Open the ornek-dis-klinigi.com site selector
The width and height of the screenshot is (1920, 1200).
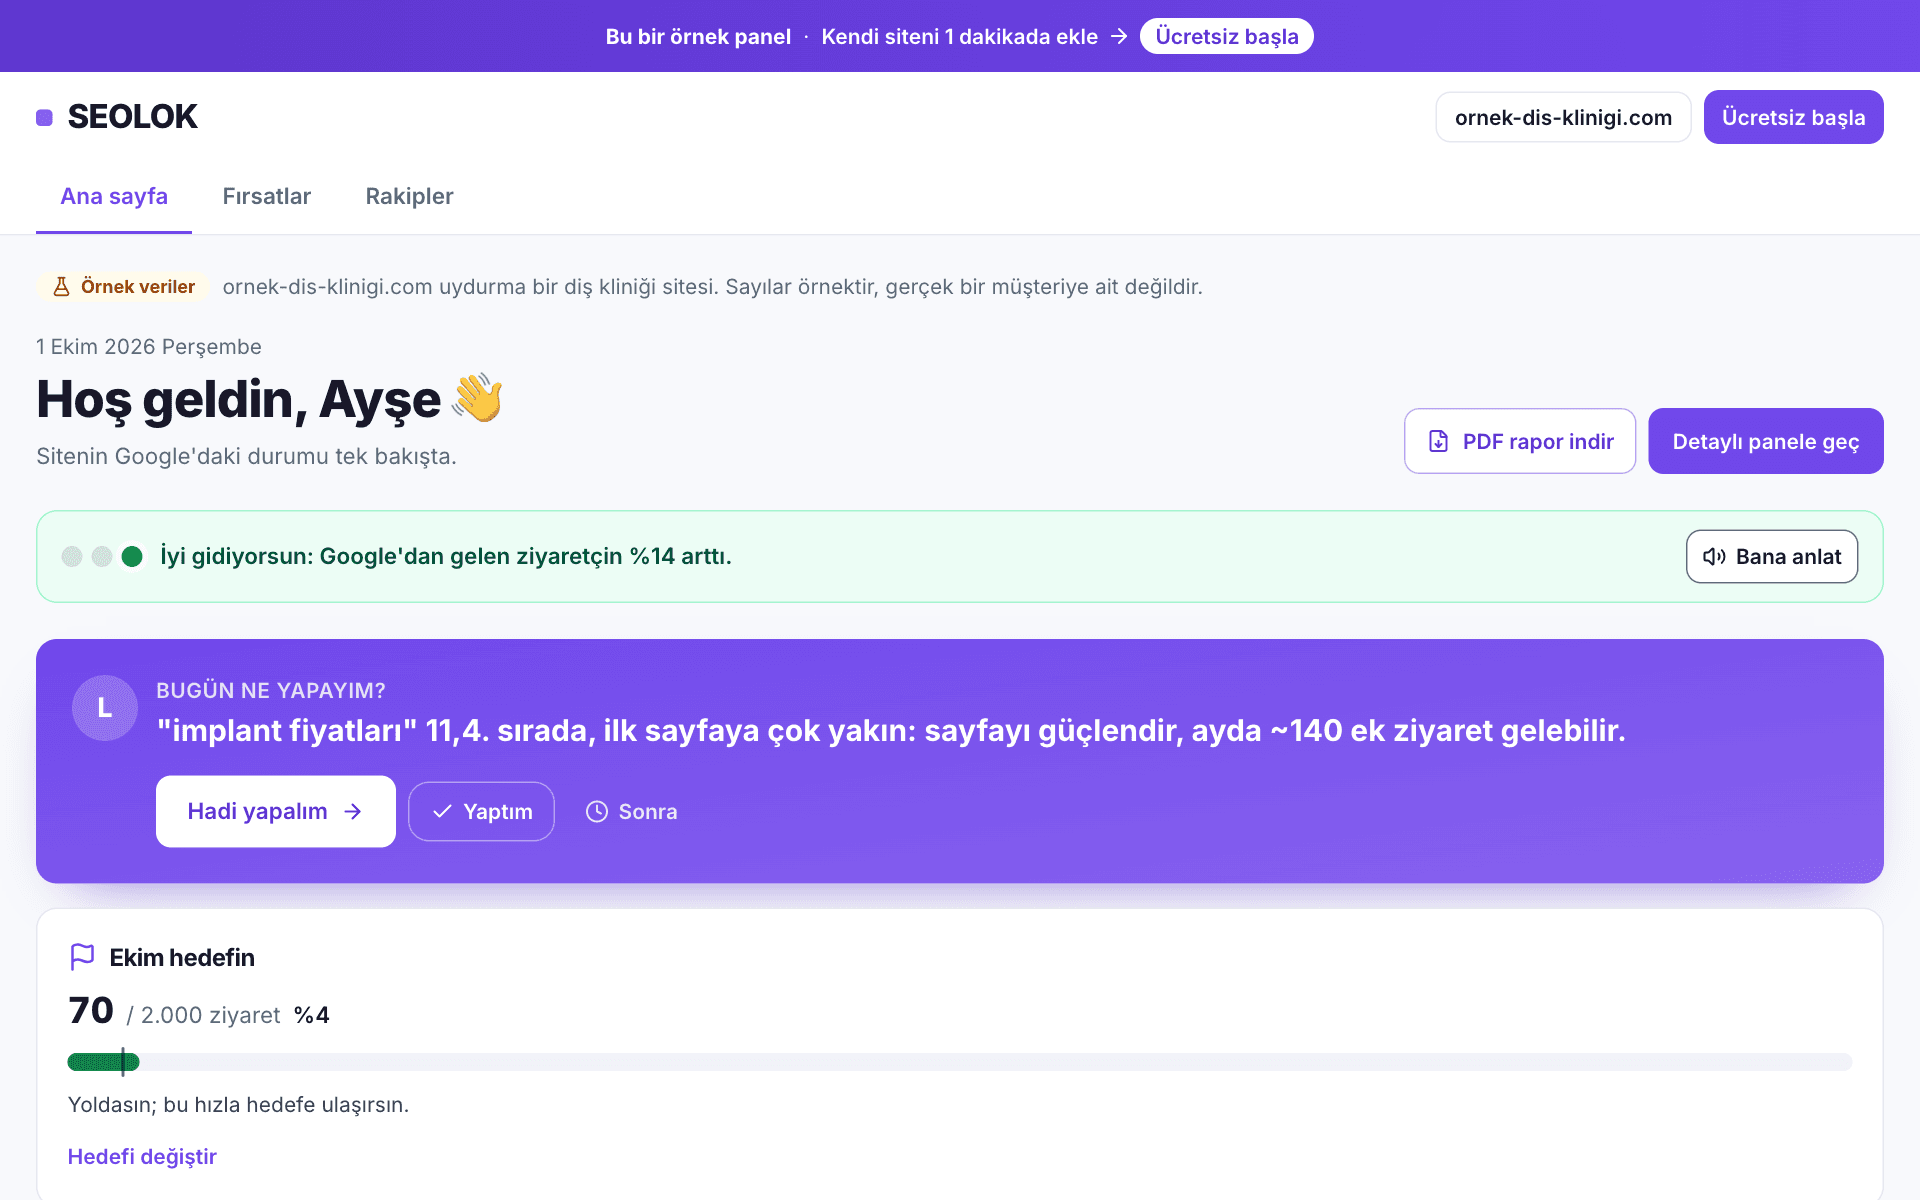pos(1563,117)
